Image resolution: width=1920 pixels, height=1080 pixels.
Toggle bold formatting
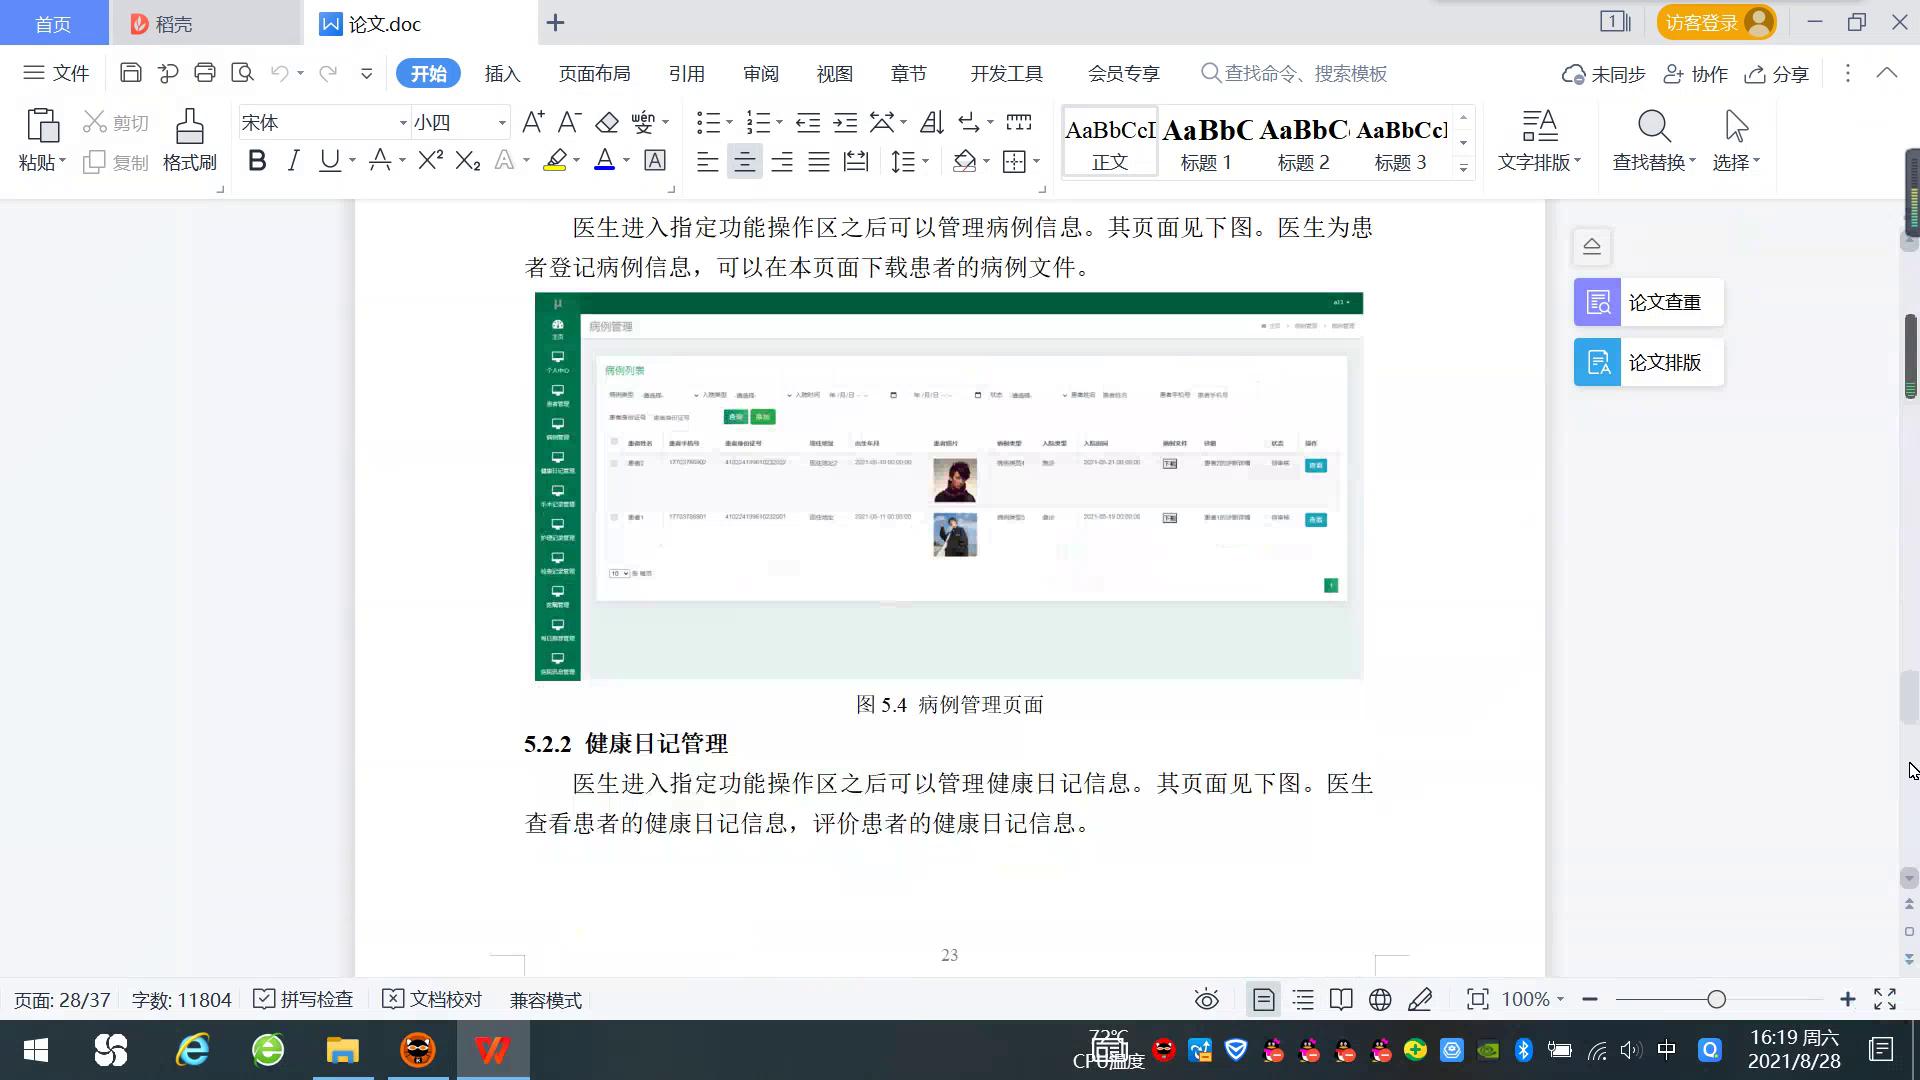(x=257, y=161)
